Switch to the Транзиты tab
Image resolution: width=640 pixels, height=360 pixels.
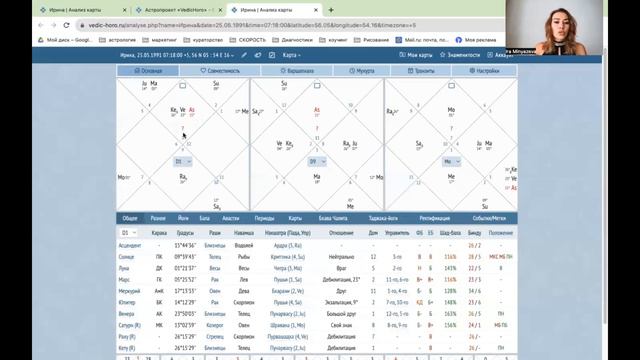click(x=421, y=71)
